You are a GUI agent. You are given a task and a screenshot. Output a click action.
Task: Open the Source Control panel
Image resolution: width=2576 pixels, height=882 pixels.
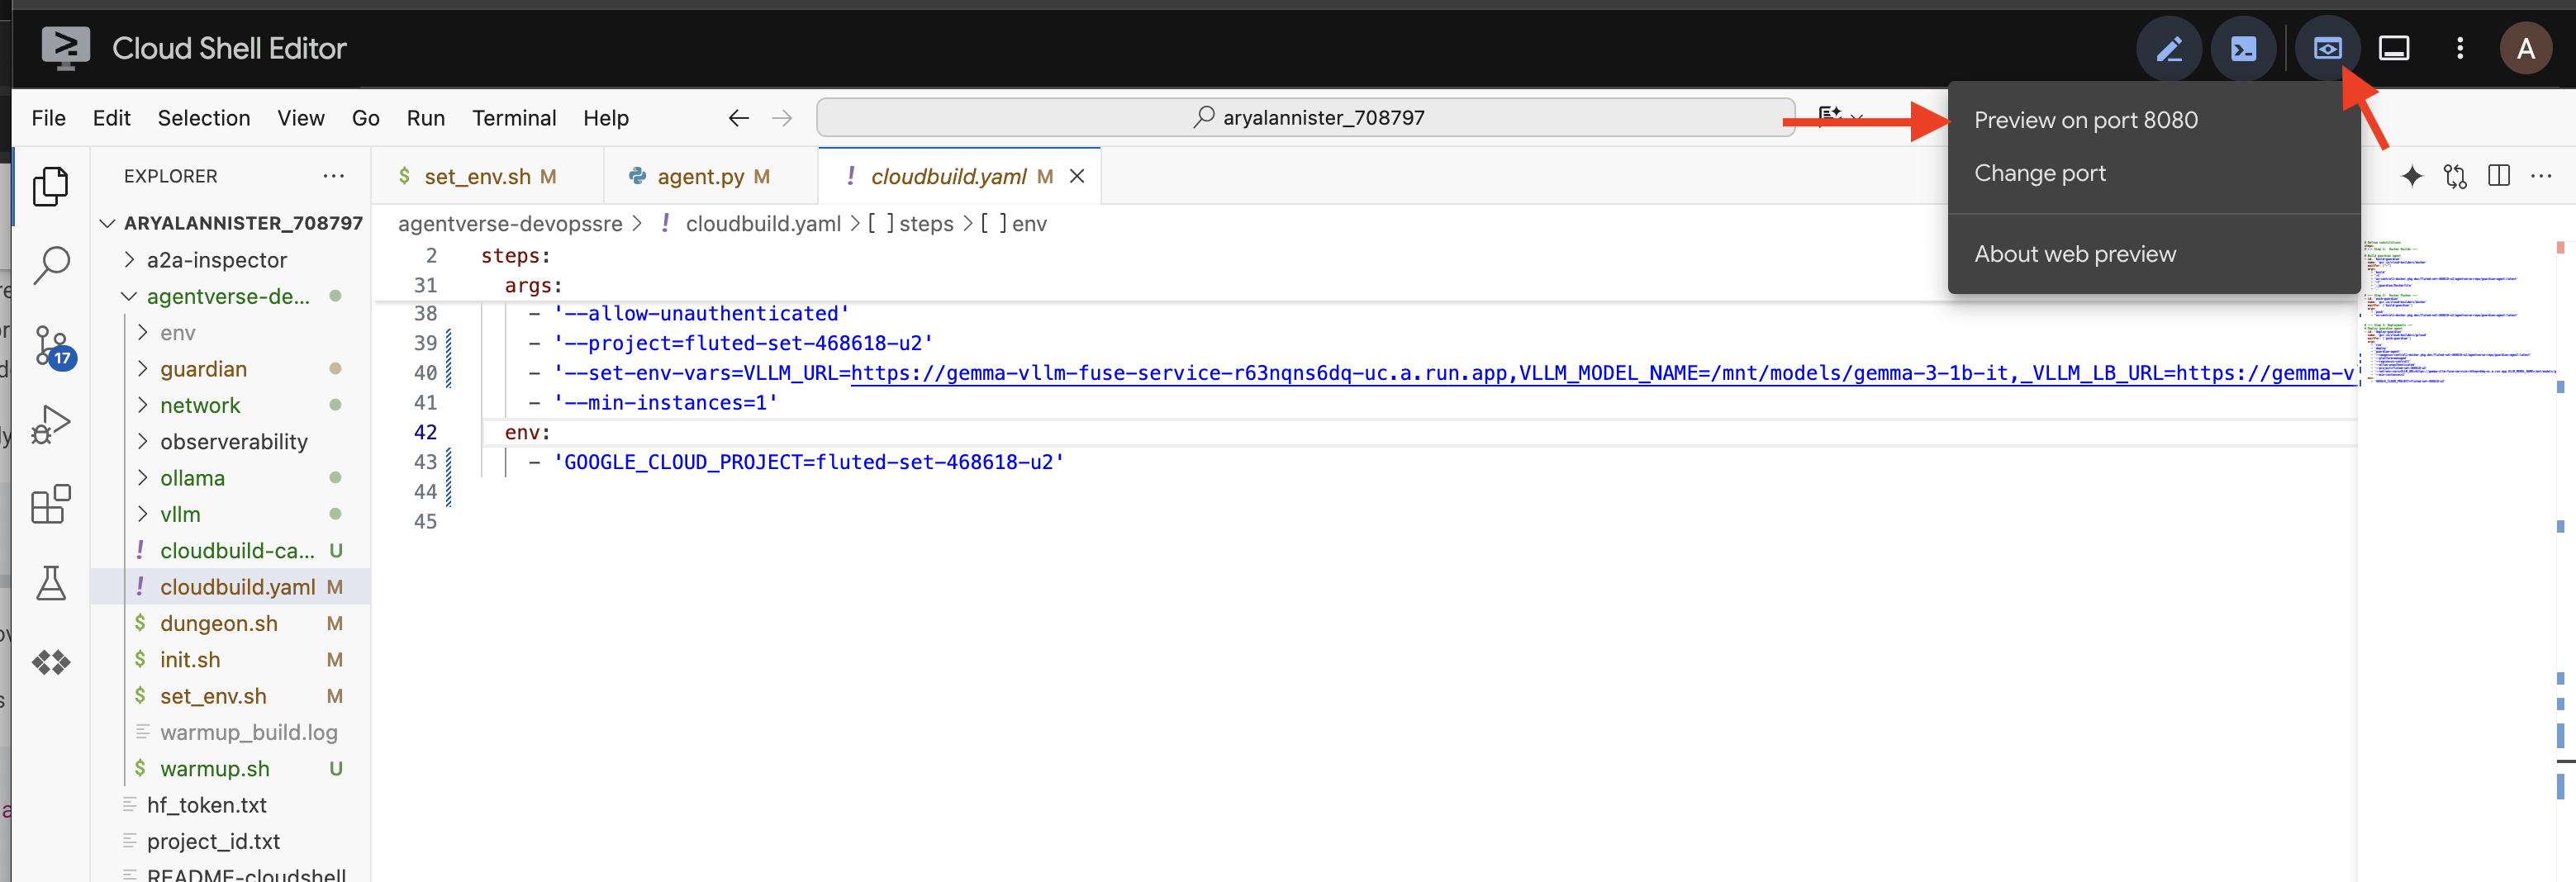52,345
